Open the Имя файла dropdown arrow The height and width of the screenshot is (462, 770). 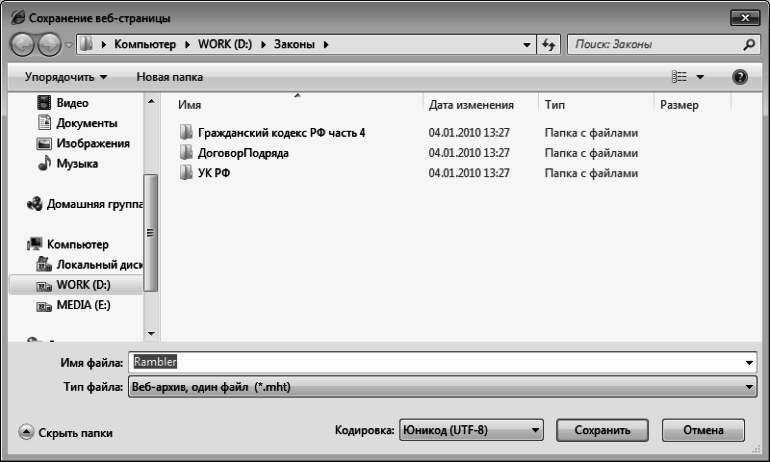pyautogui.click(x=749, y=363)
